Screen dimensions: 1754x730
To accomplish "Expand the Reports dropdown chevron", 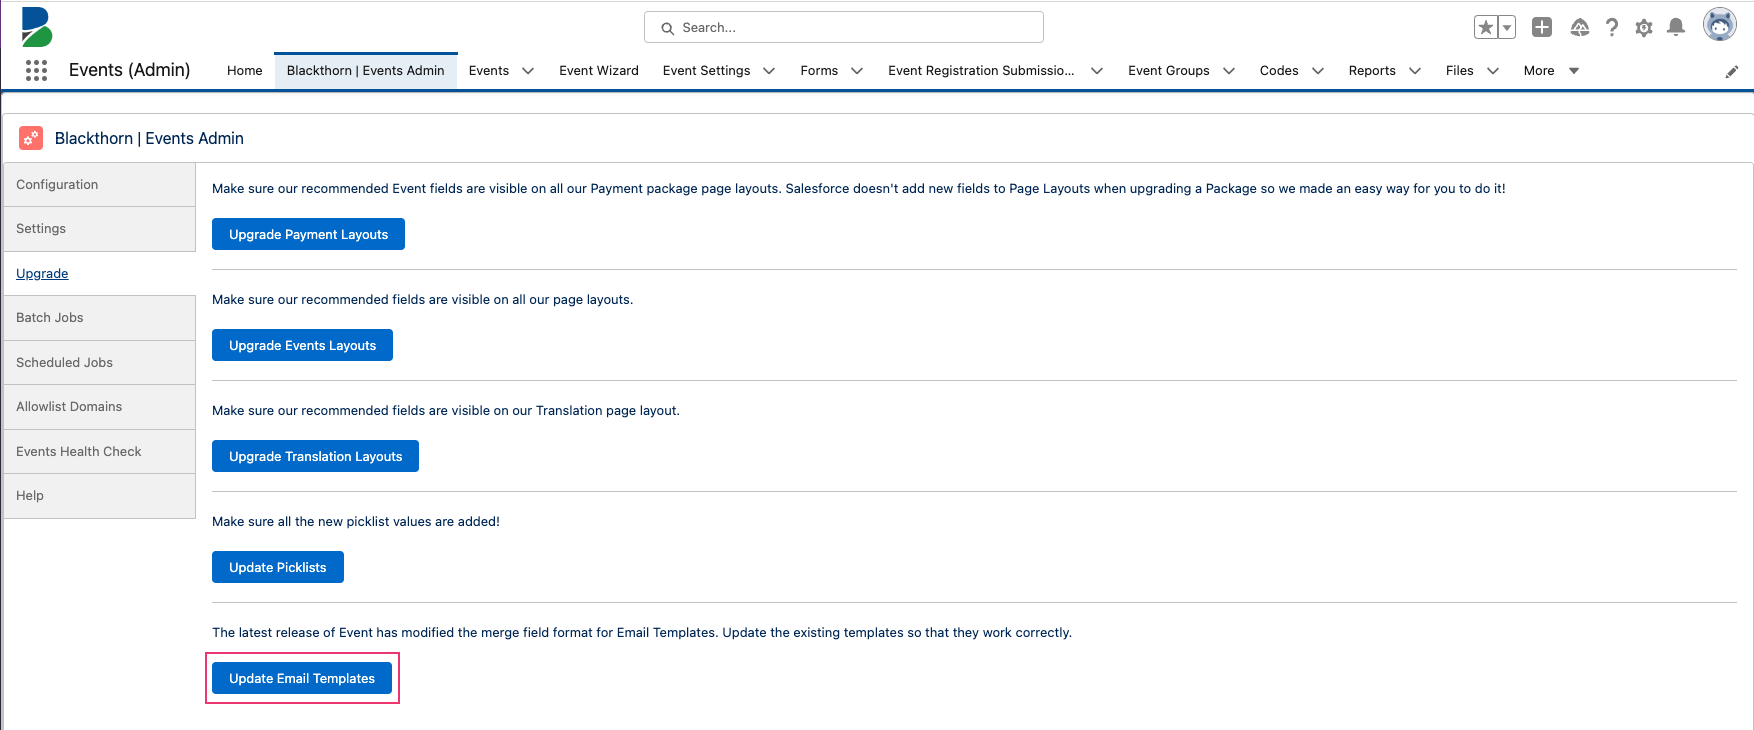I will tap(1415, 71).
